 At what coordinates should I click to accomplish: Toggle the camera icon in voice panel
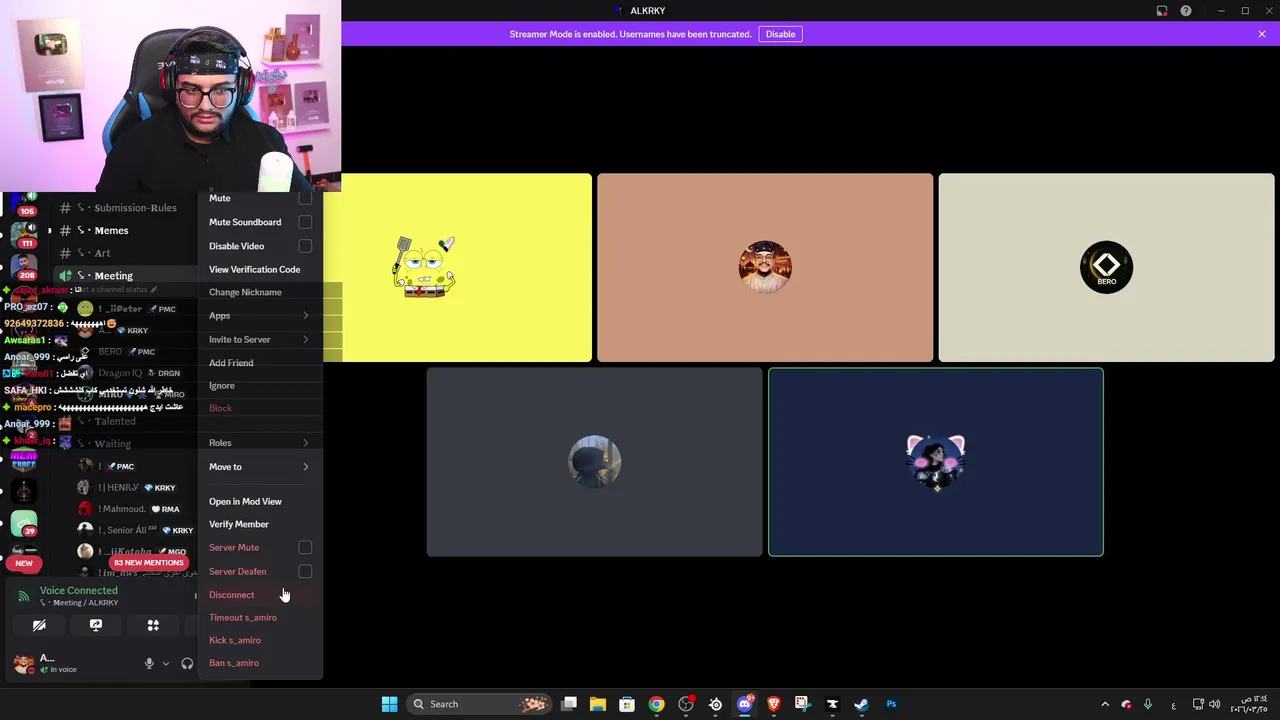pos(39,625)
